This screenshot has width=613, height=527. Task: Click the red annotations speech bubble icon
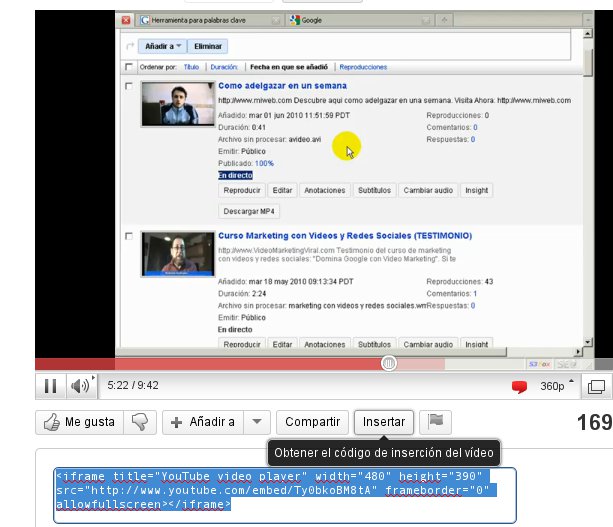coord(519,386)
